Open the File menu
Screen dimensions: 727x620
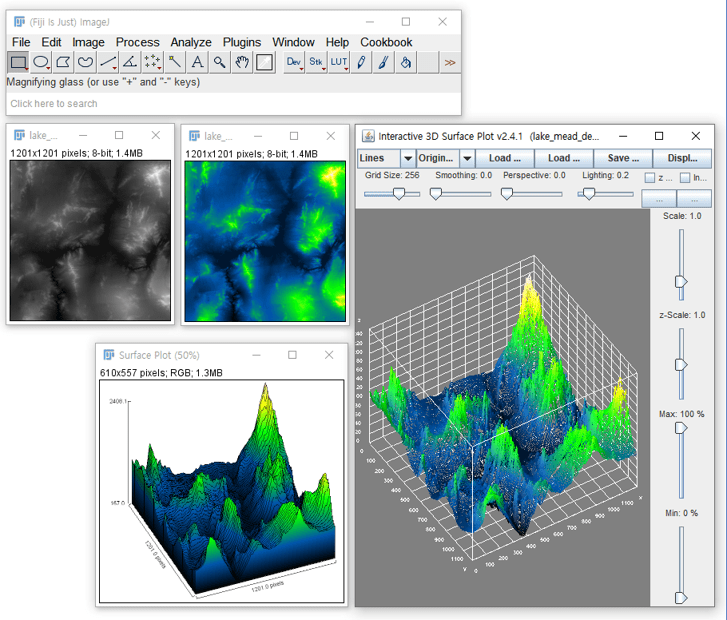pyautogui.click(x=21, y=42)
